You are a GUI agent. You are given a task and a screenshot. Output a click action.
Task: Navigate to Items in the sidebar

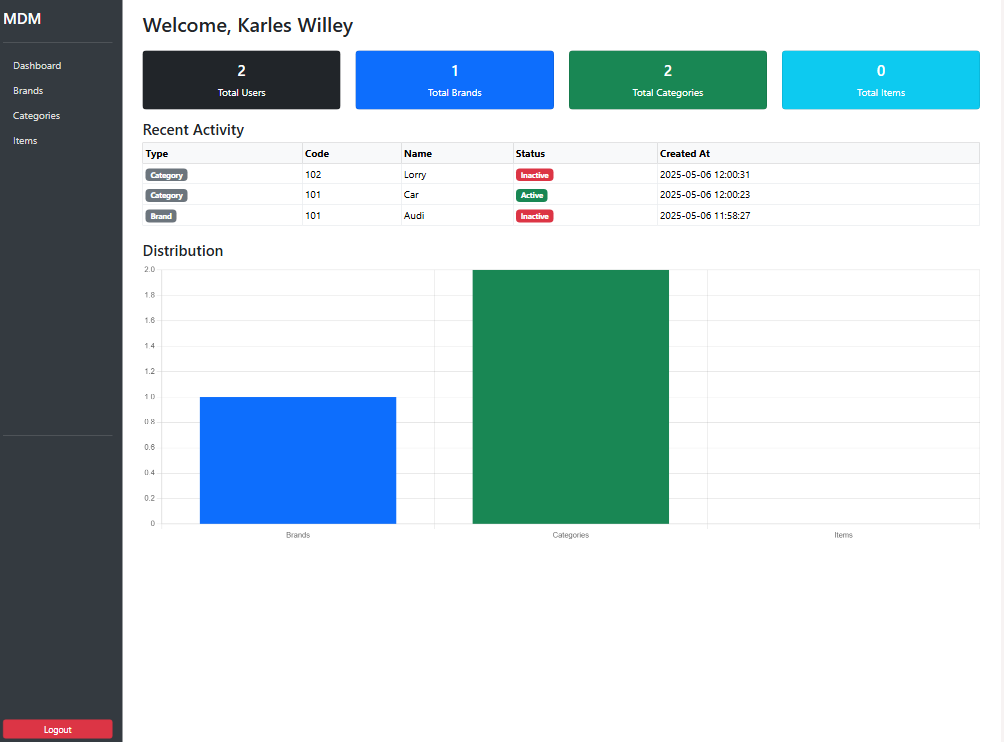tap(25, 140)
